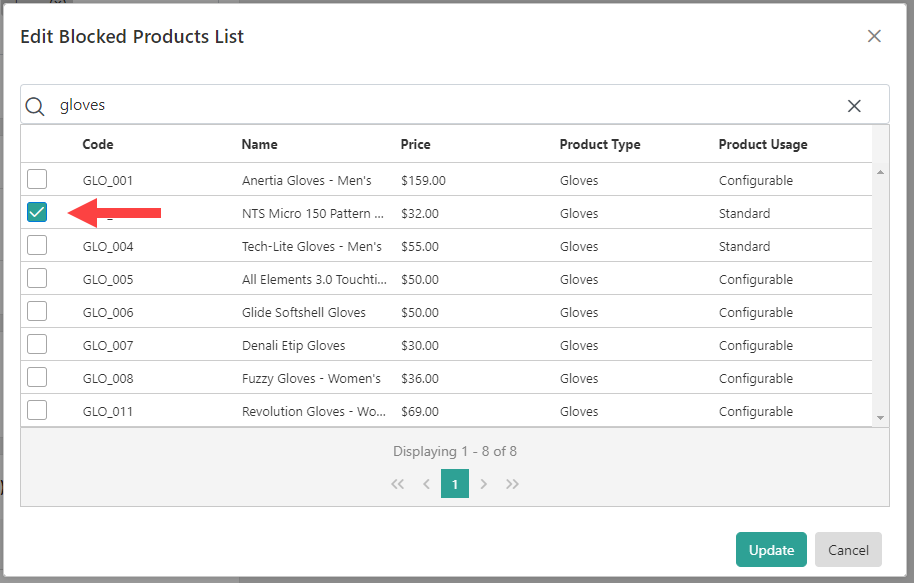Select the Glide Softshell Gloves checkbox
The height and width of the screenshot is (583, 914).
[37, 311]
